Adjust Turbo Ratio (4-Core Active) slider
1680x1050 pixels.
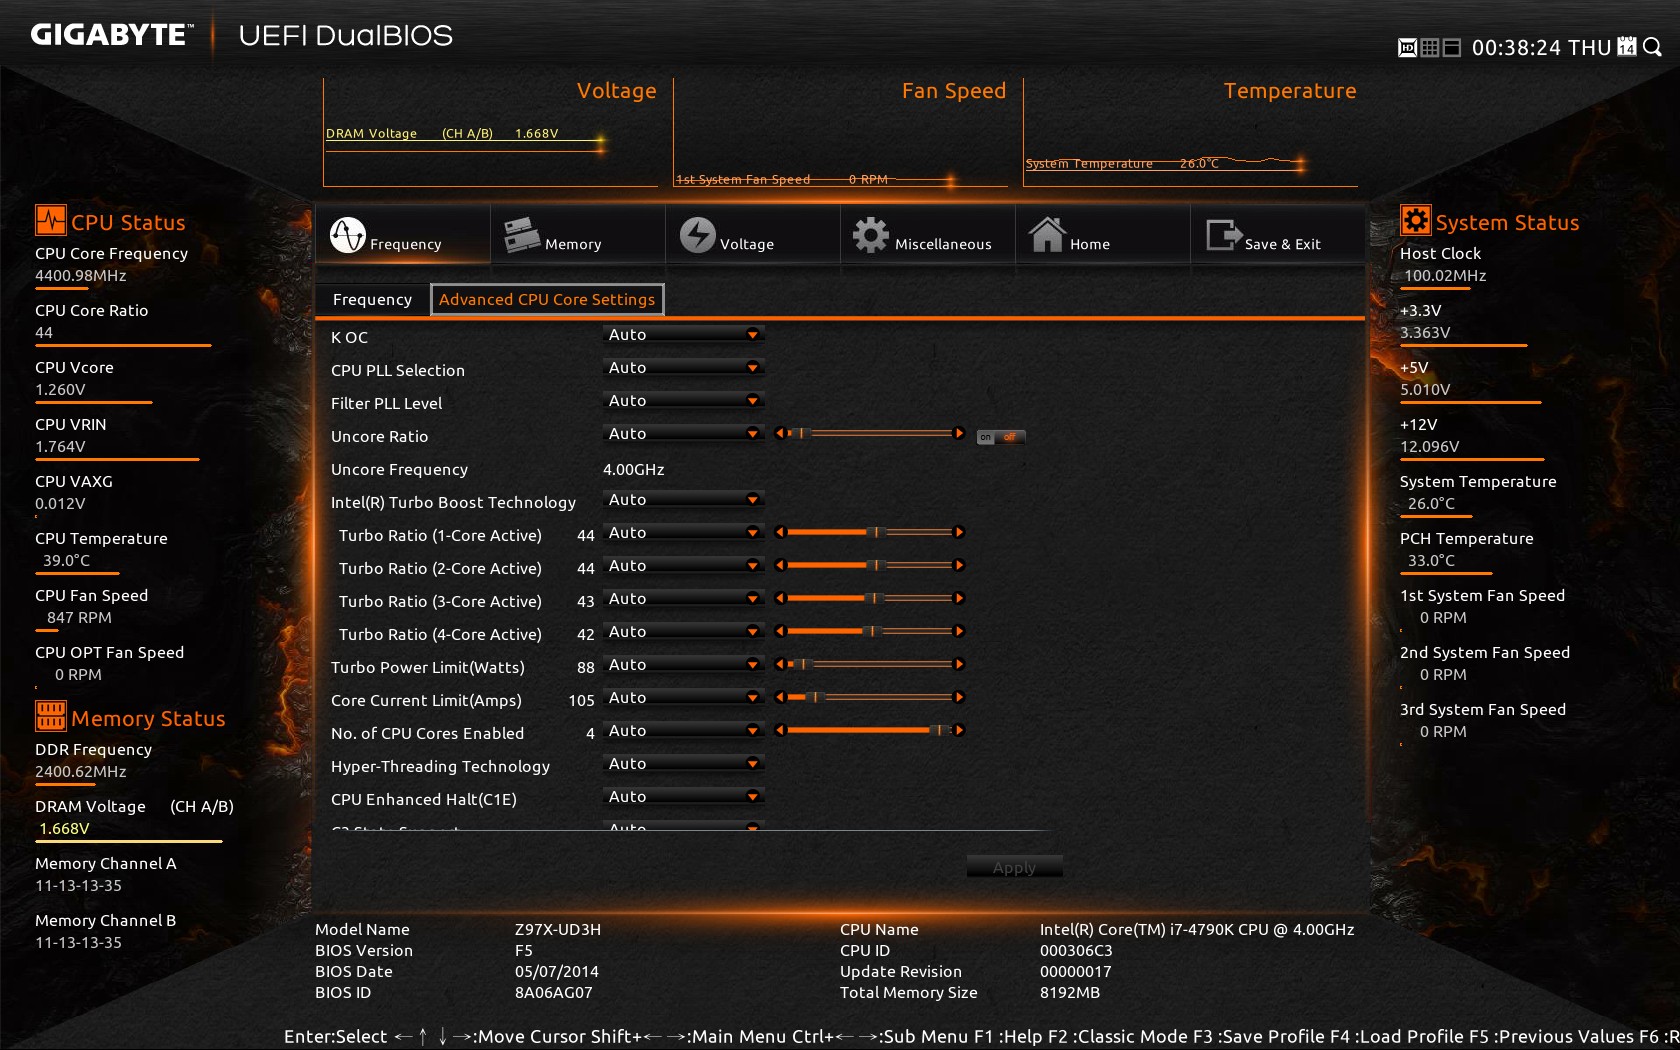pos(869,631)
